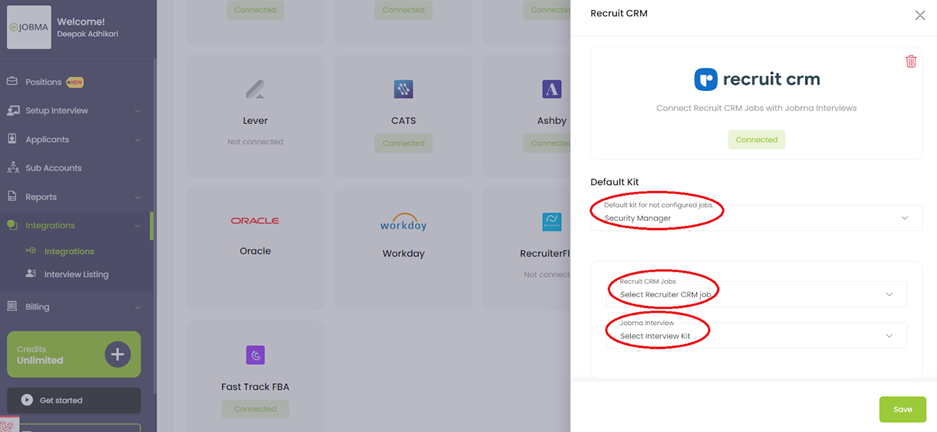
Task: Click the Connected badge under Fast Track FBA
Action: [x=255, y=409]
